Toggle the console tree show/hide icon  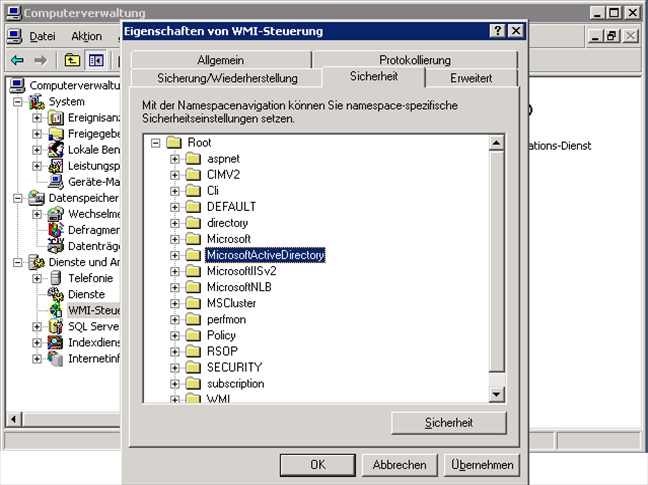pyautogui.click(x=96, y=61)
